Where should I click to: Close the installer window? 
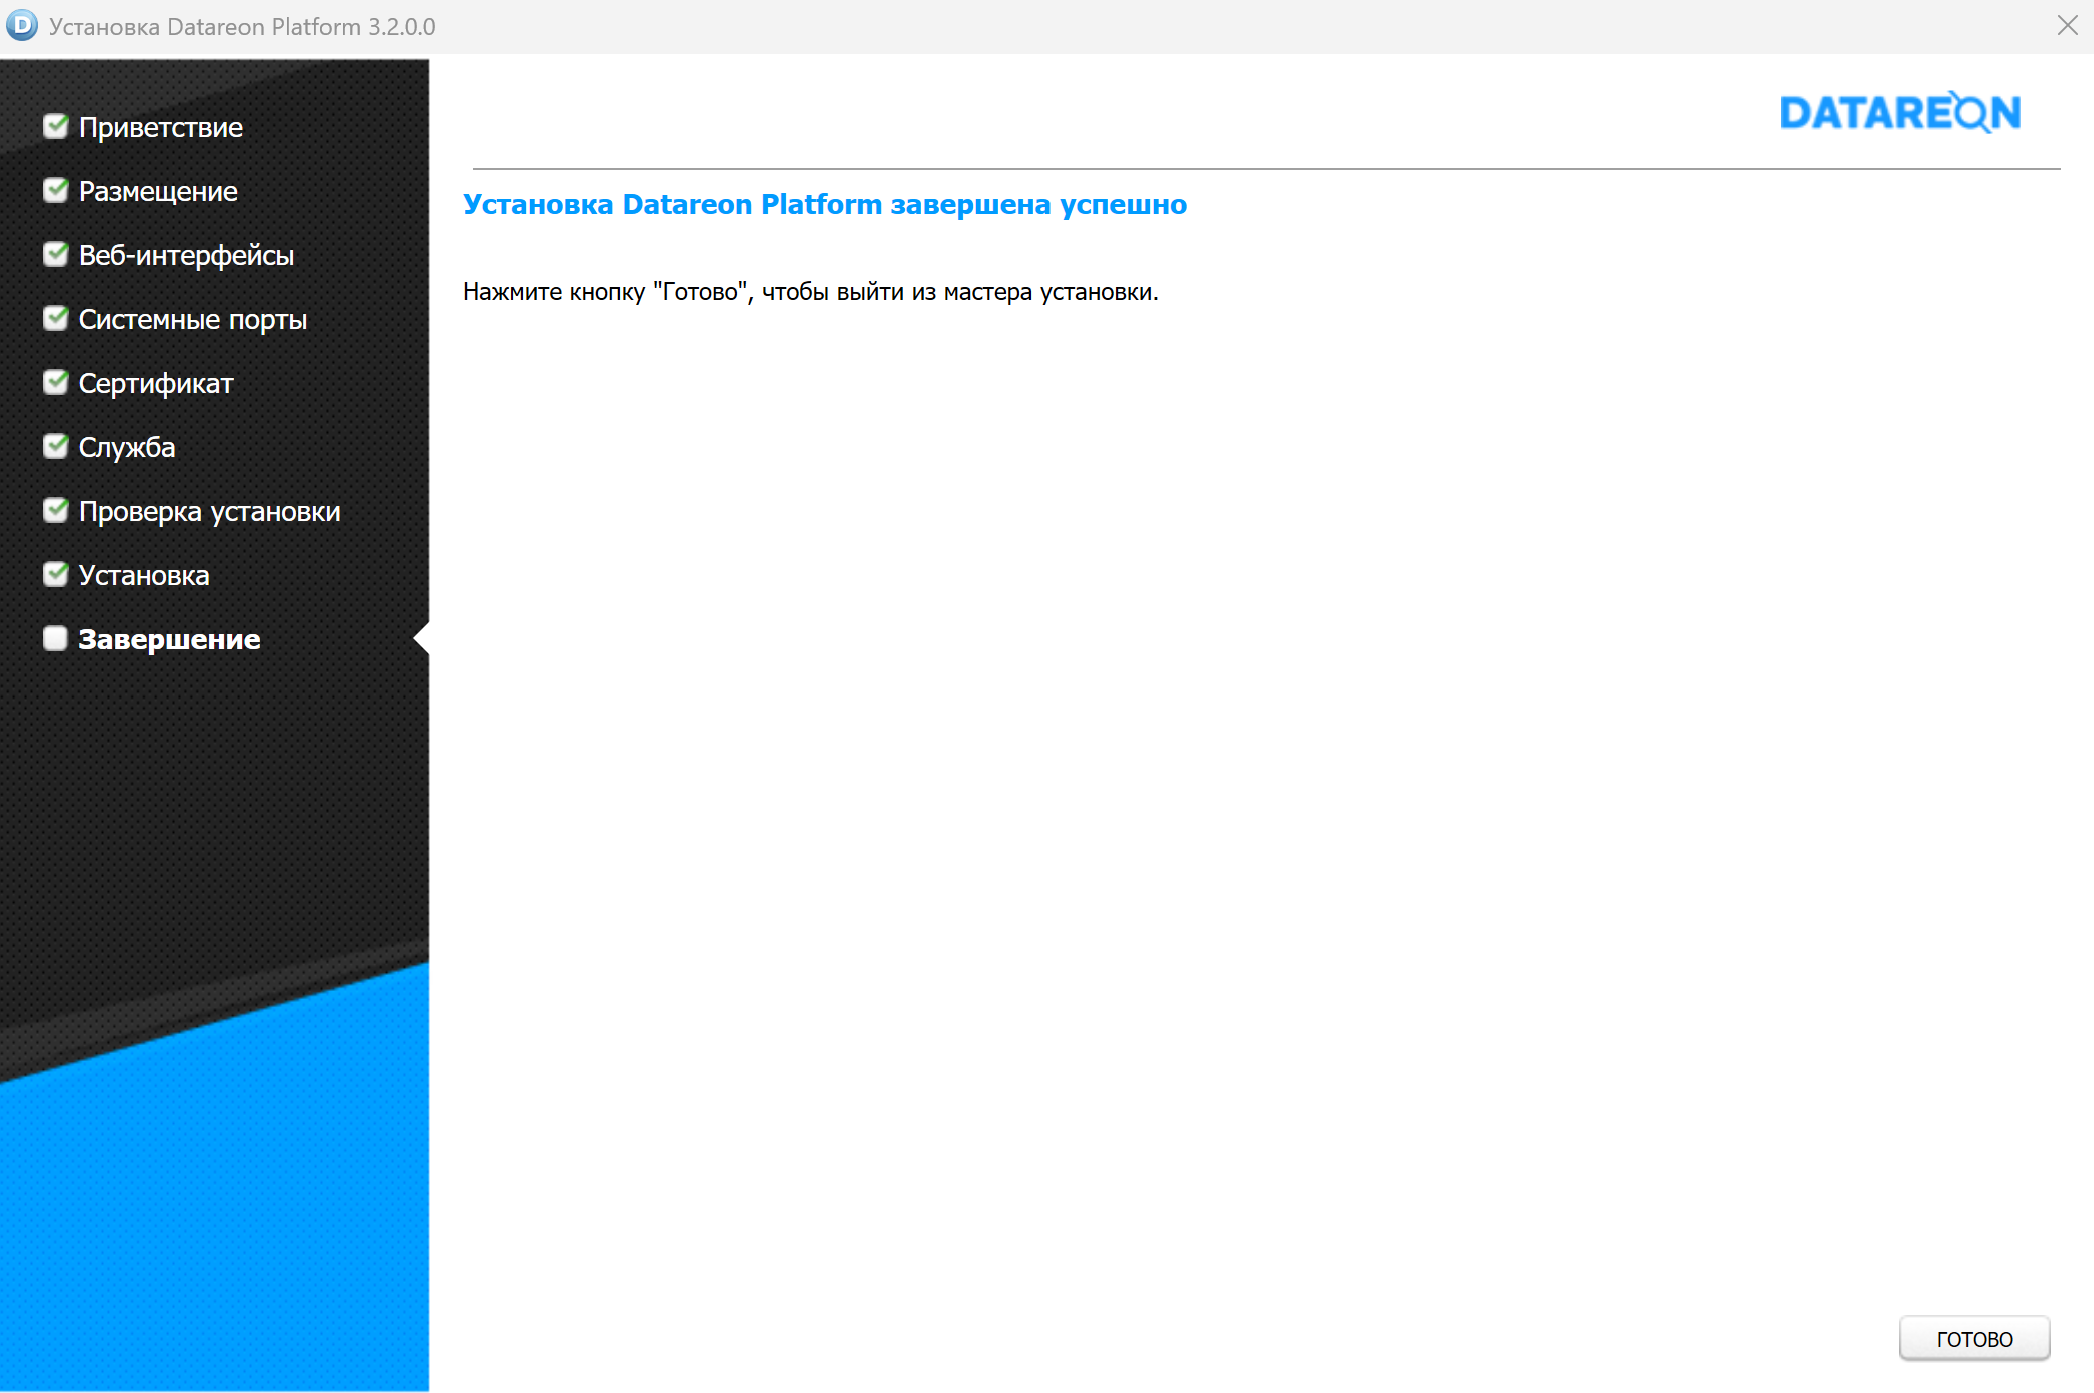pos(2067,25)
